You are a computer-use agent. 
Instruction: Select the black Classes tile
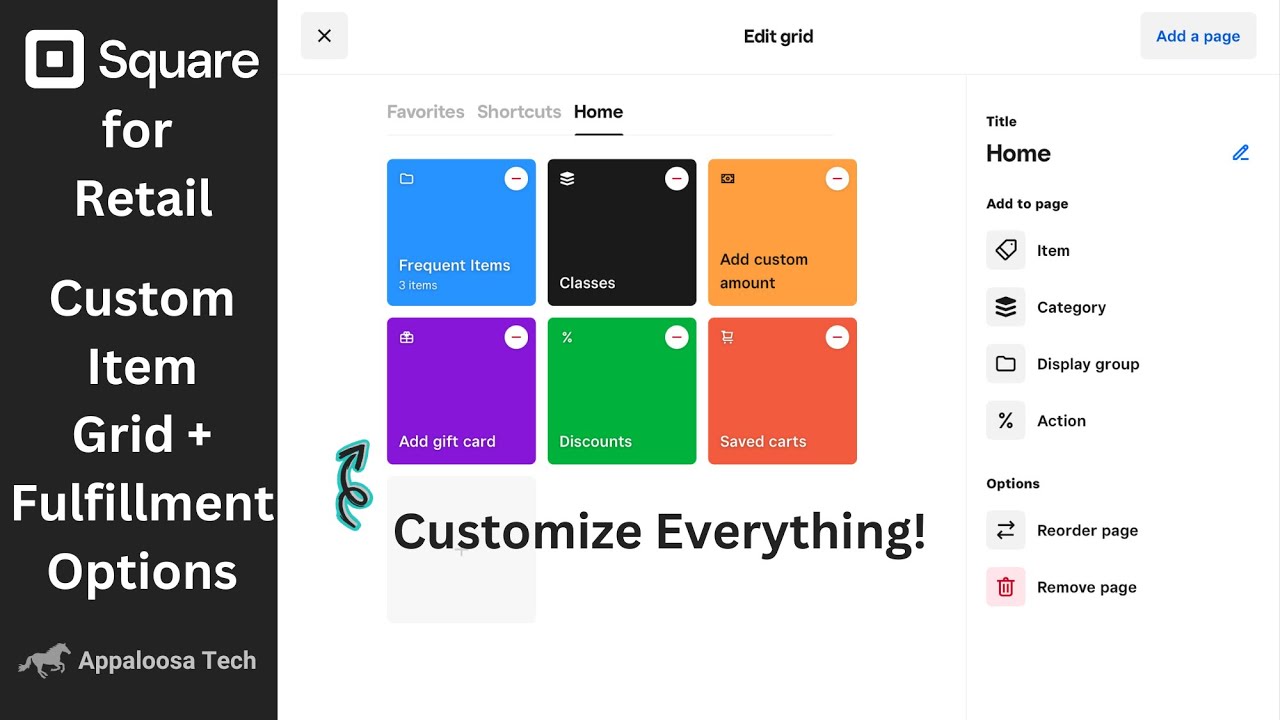click(622, 232)
